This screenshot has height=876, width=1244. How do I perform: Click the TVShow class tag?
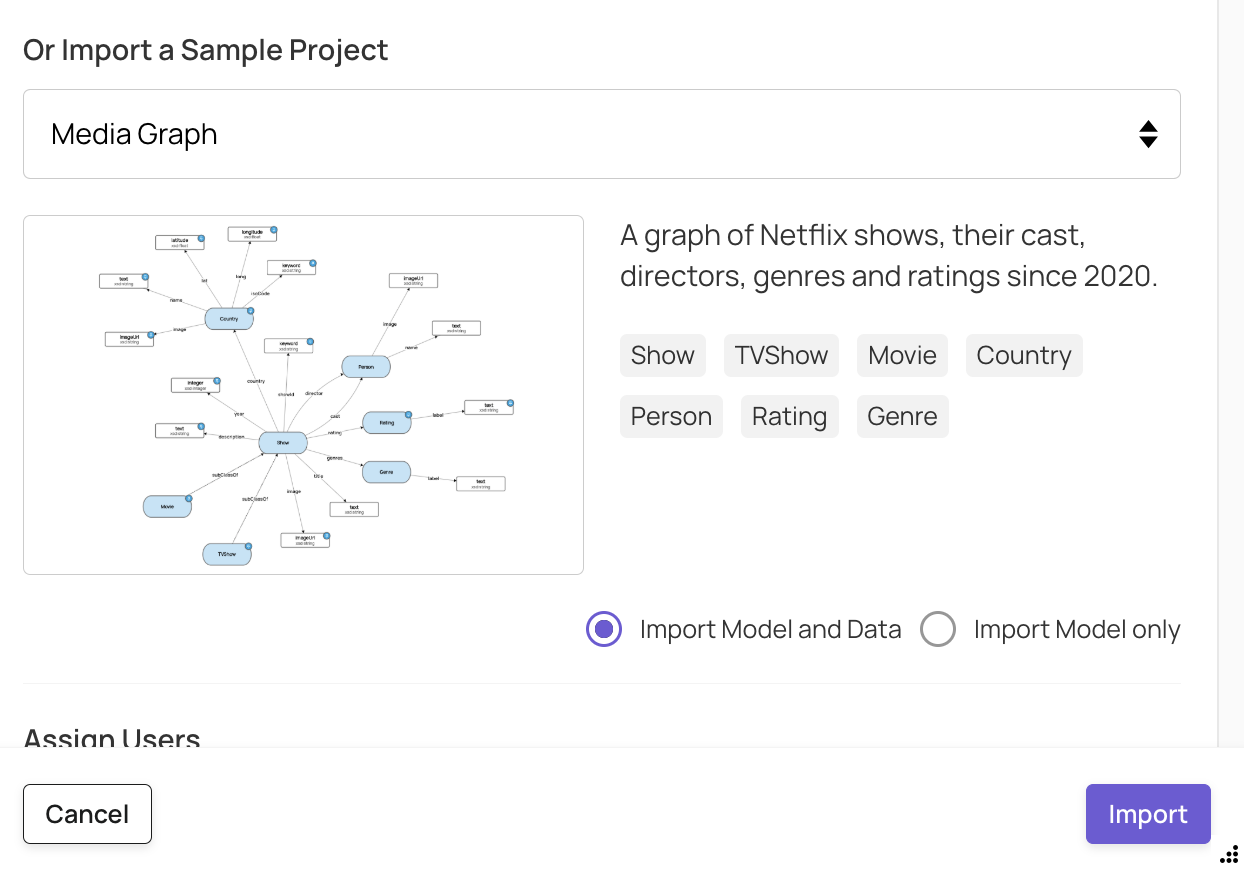point(781,356)
